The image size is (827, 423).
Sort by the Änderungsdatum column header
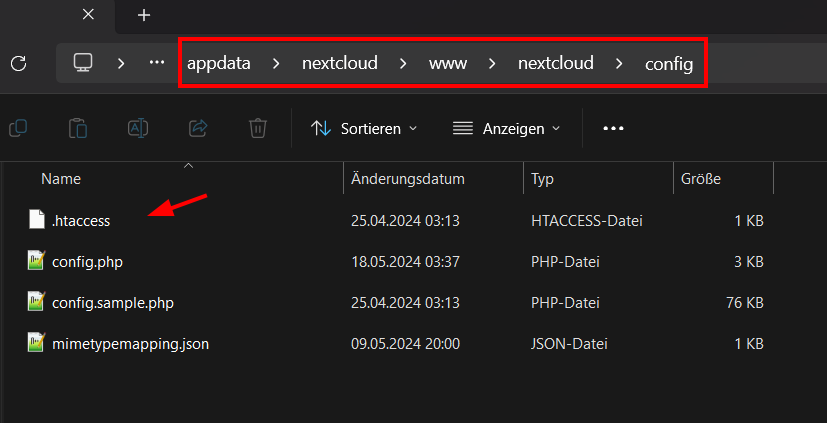pyautogui.click(x=408, y=179)
